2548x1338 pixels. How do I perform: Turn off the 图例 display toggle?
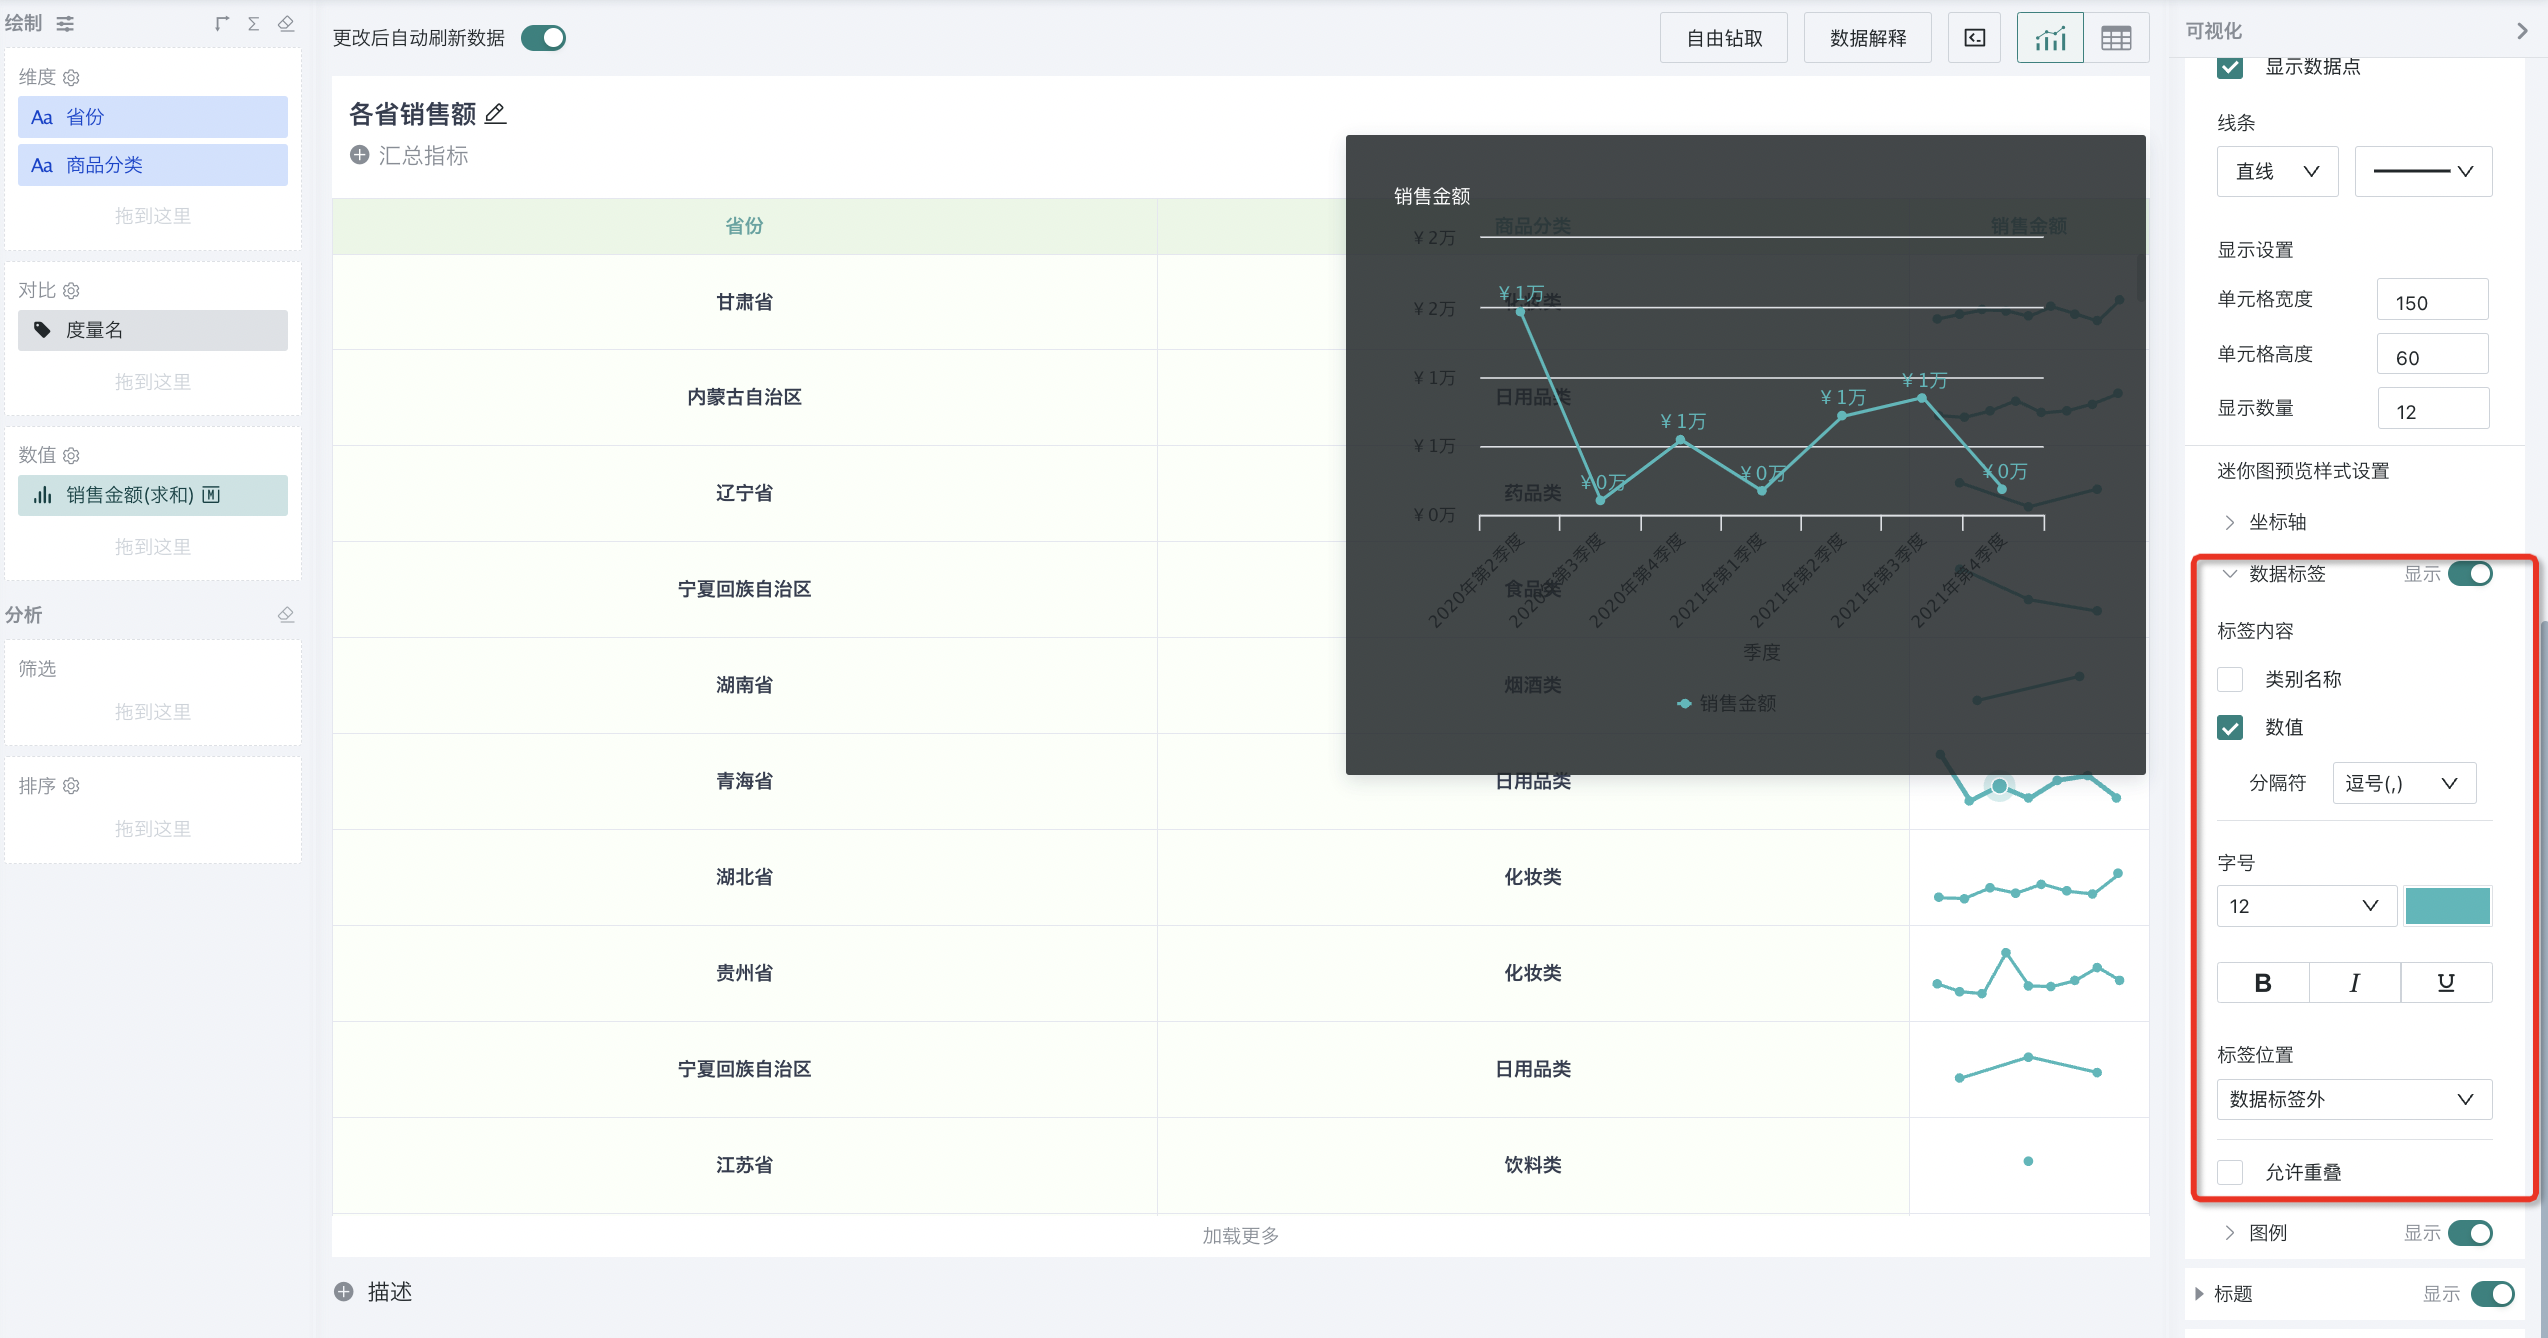2470,1233
